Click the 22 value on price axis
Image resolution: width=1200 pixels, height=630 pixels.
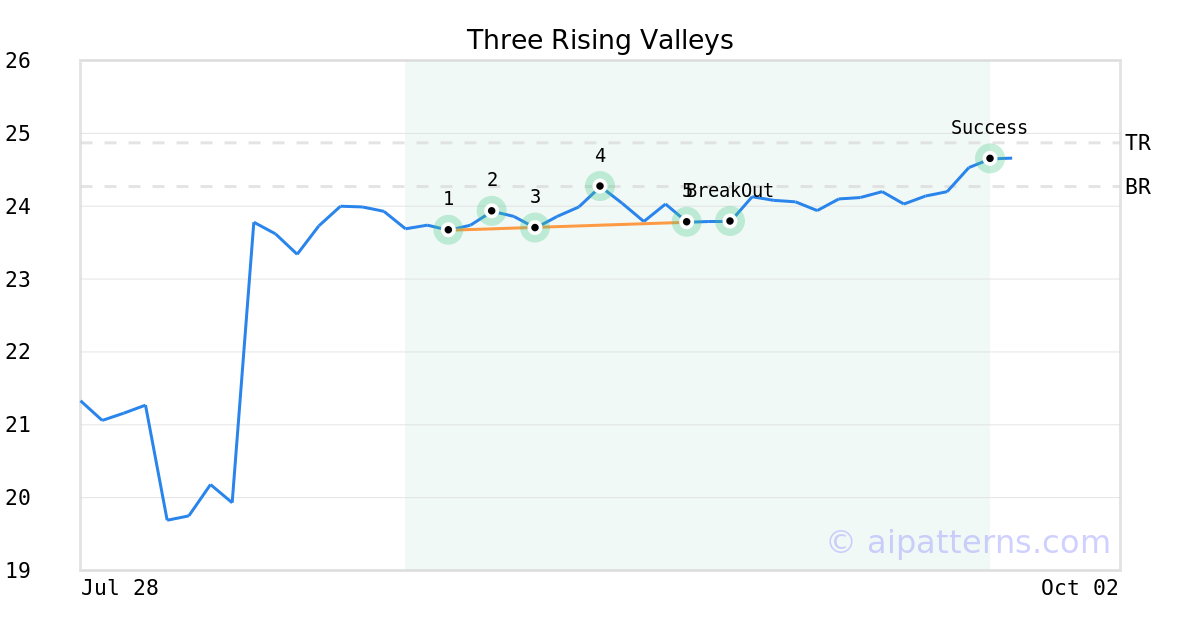[18, 352]
